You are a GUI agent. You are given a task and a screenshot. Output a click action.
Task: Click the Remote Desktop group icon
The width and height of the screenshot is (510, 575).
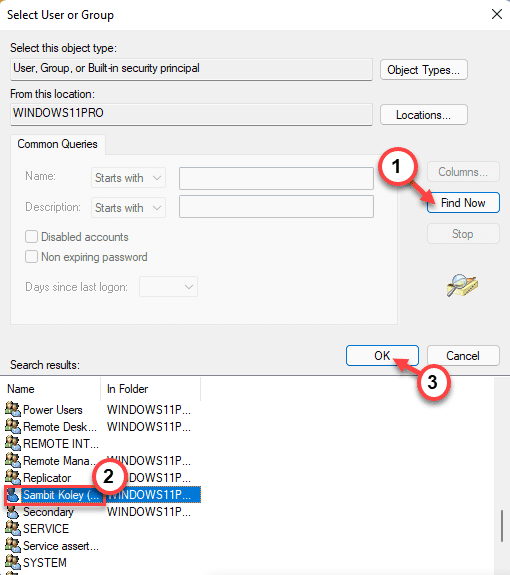tap(13, 426)
